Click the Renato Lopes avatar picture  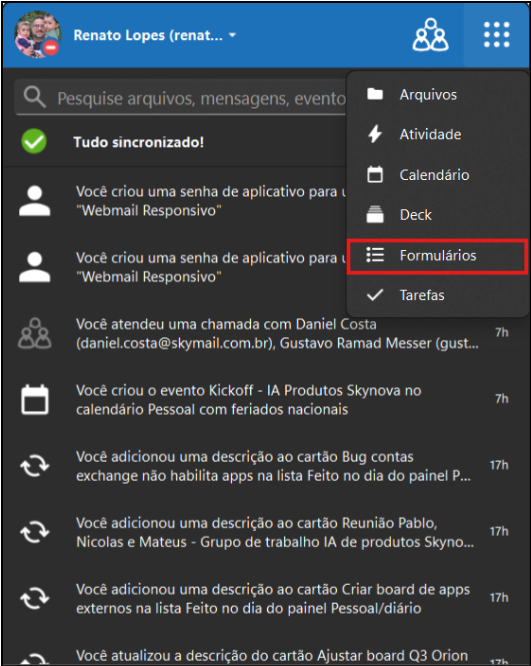pos(38,34)
